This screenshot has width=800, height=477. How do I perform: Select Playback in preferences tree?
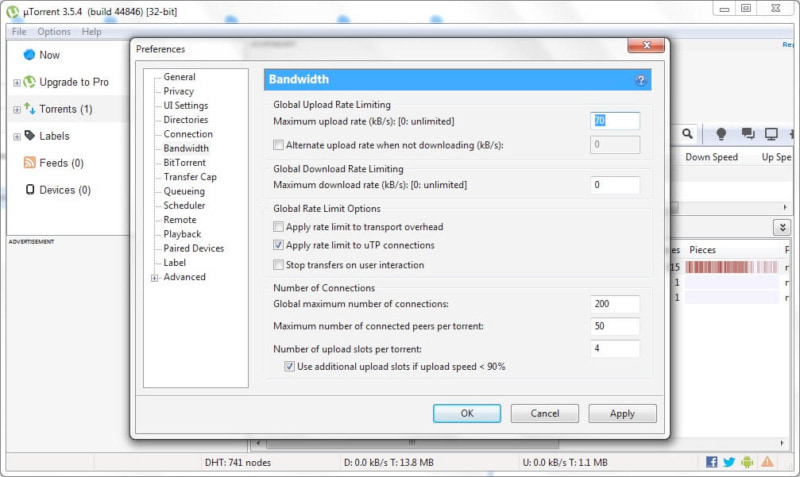click(x=182, y=234)
